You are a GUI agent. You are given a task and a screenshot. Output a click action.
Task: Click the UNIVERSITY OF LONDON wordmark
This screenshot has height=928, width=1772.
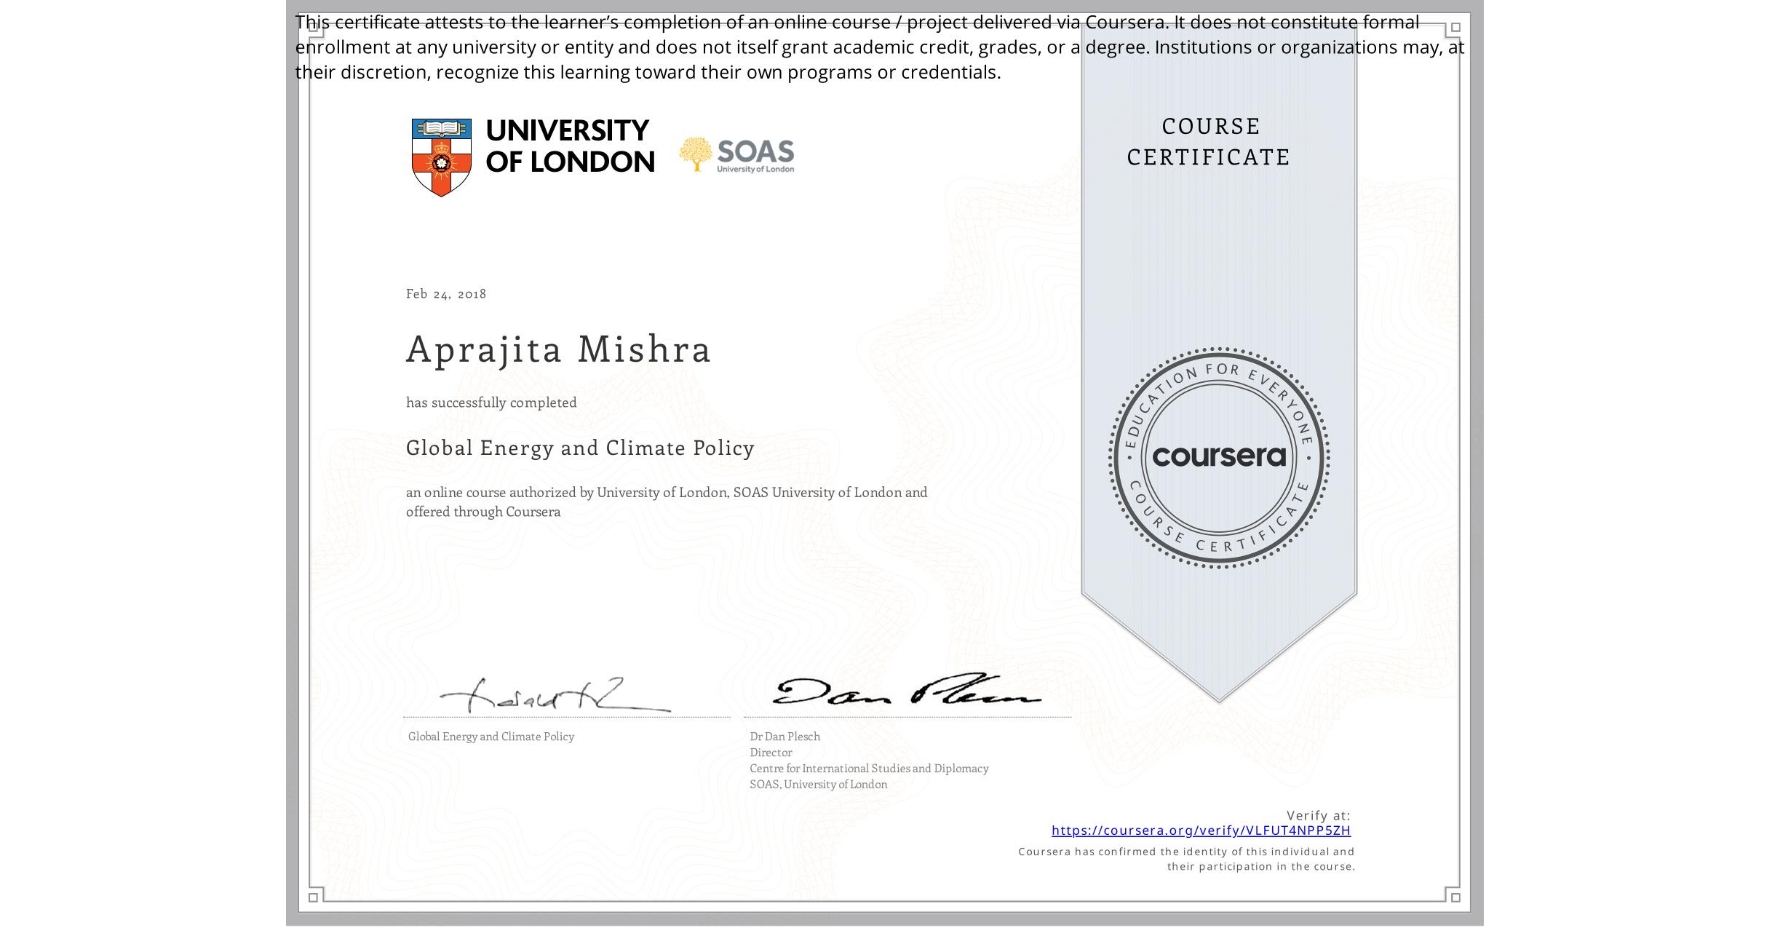[x=570, y=146]
